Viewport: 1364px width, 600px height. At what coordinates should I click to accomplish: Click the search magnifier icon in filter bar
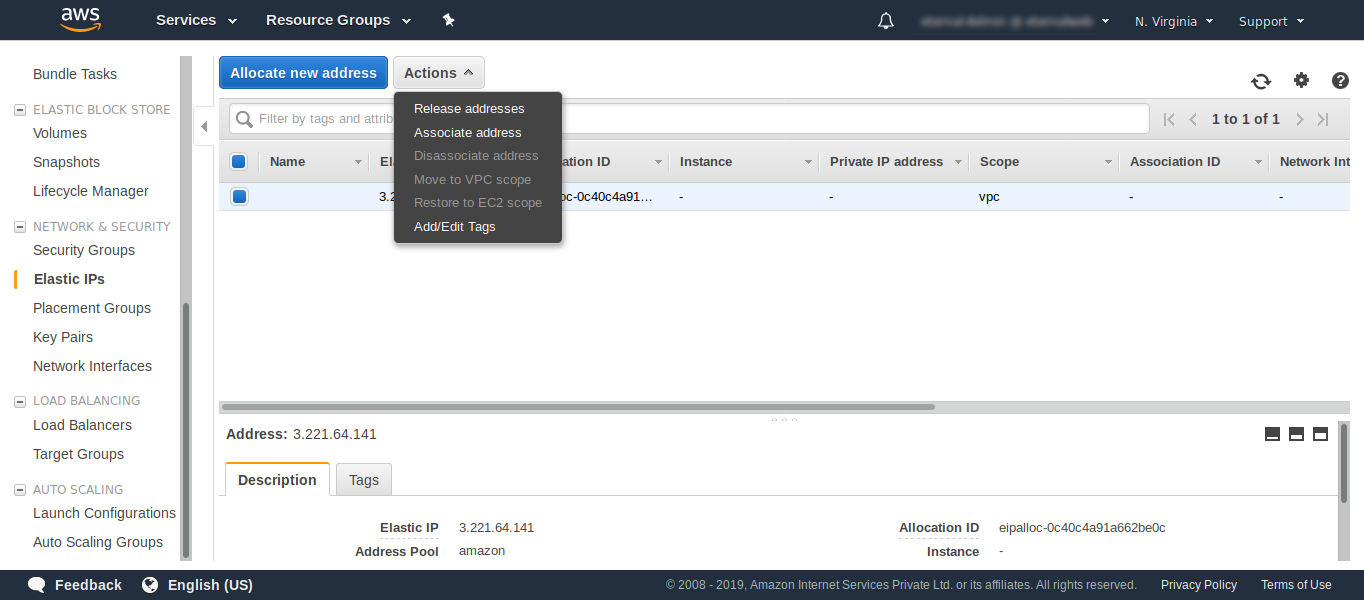click(244, 119)
